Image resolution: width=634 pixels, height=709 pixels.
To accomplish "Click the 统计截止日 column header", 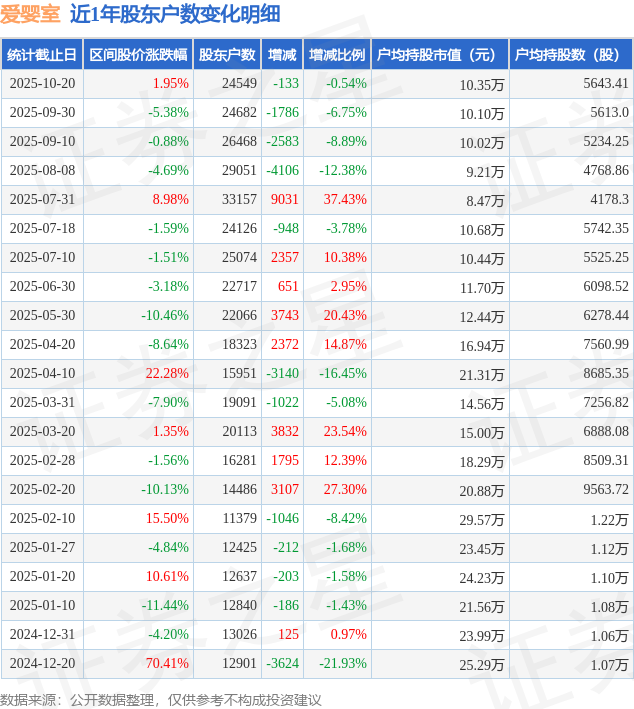I will click(x=41, y=55).
